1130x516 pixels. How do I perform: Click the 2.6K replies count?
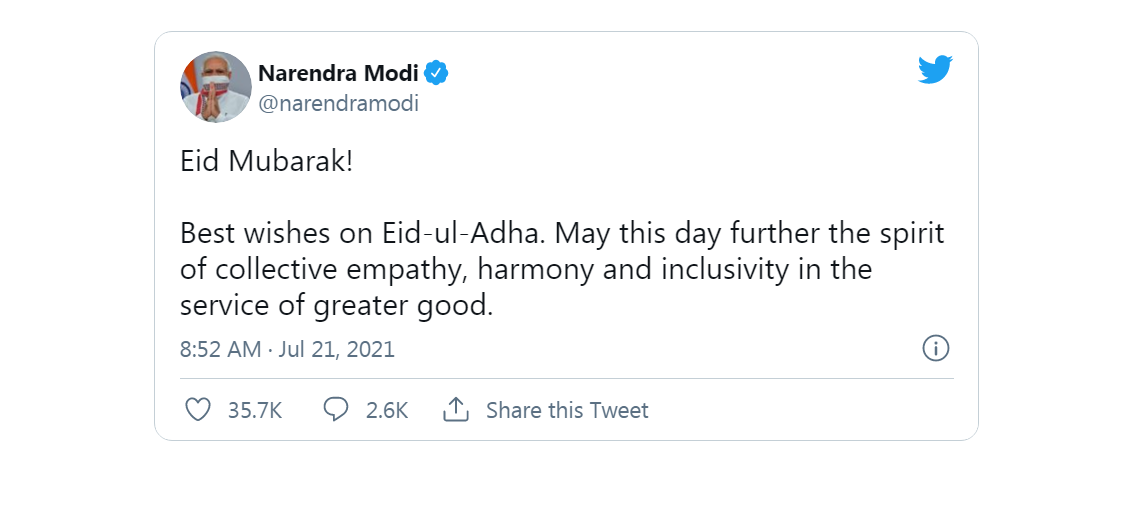point(387,410)
